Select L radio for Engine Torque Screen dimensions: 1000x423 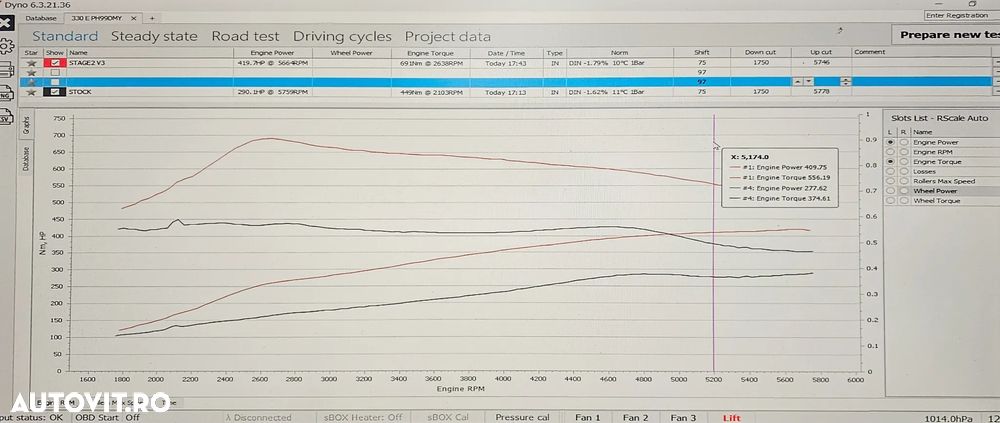point(892,162)
